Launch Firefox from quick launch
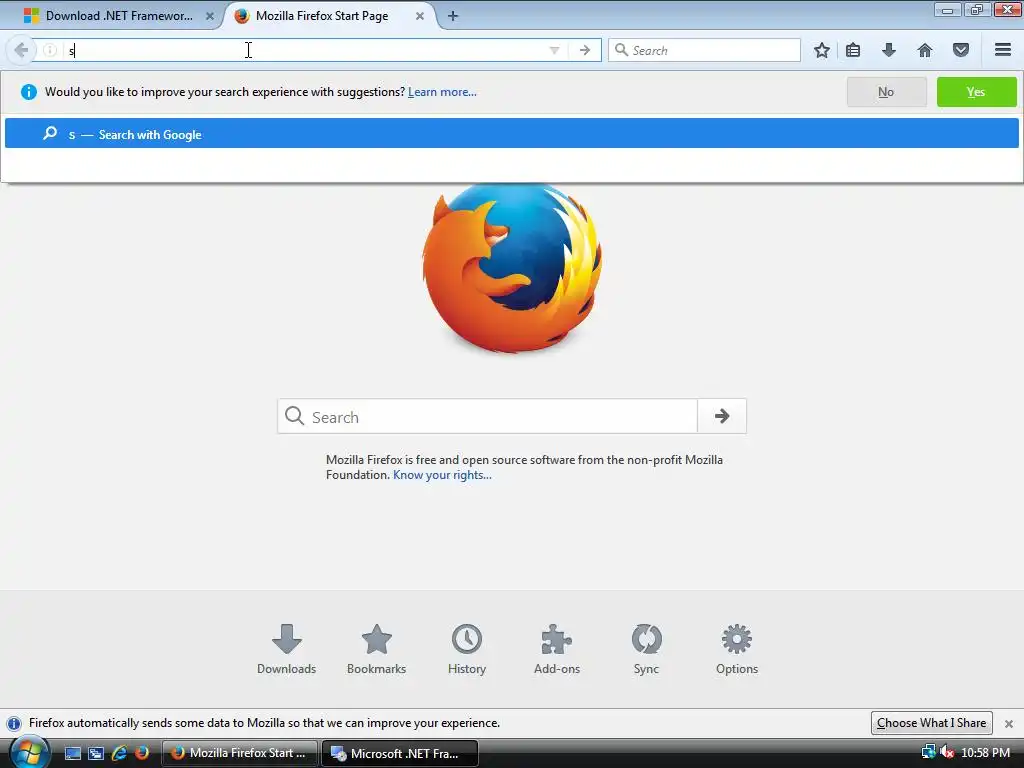Image resolution: width=1024 pixels, height=768 pixels. click(x=142, y=754)
